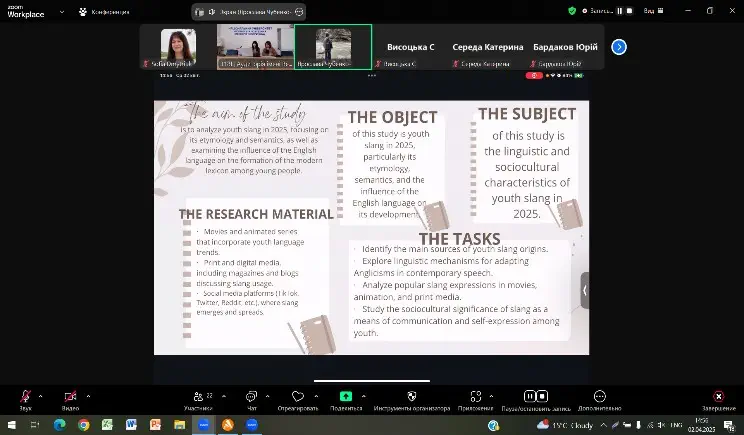The width and height of the screenshot is (744, 435).
Task: Expand audio options arrow next to Звук
Action: point(43,395)
